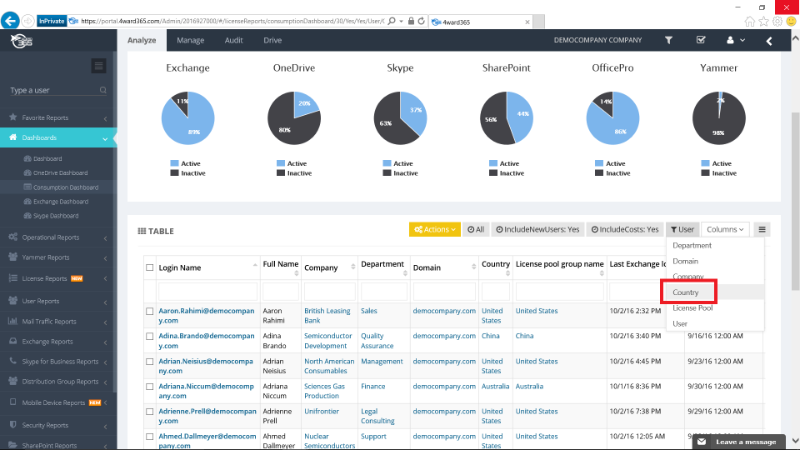Viewport: 800px width, 450px height.
Task: Open the Columns dropdown
Action: (725, 230)
